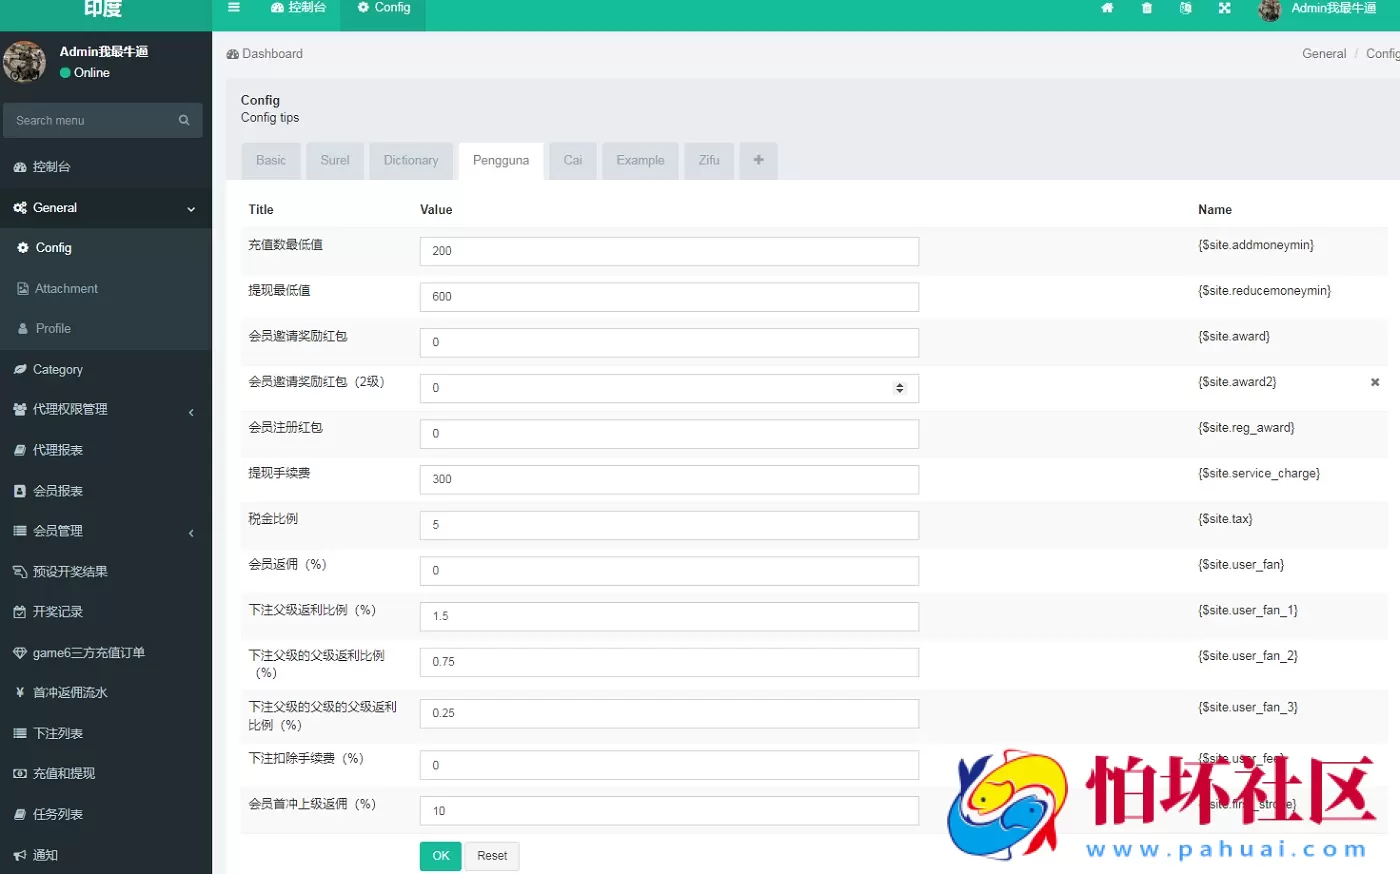Open the Attachment sidebar item
Screen dimensions: 1400x874
(66, 289)
